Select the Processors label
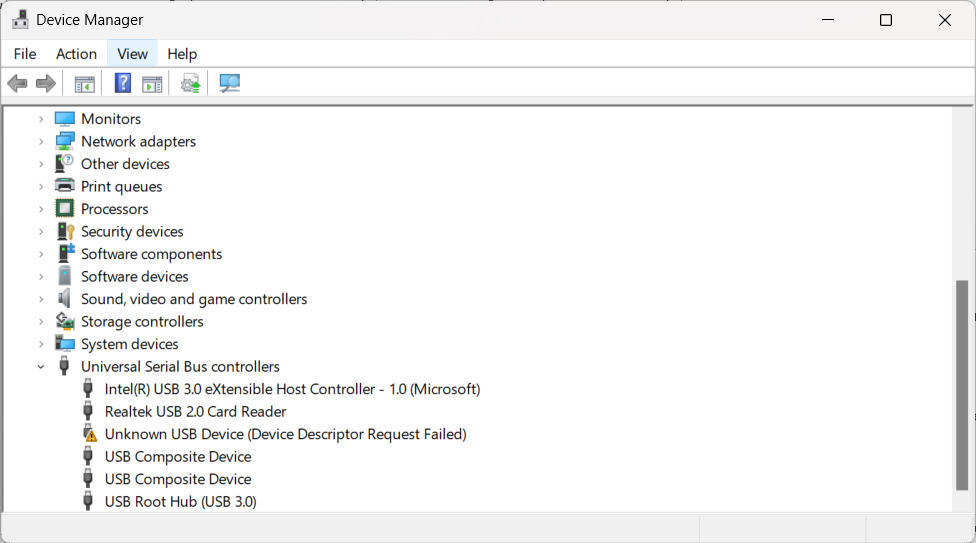The width and height of the screenshot is (976, 543). click(x=115, y=209)
